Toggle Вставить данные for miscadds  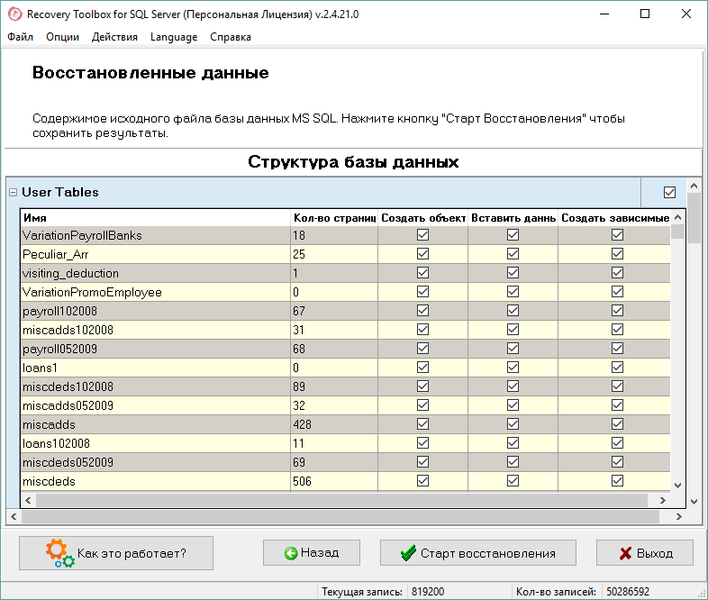(x=513, y=425)
